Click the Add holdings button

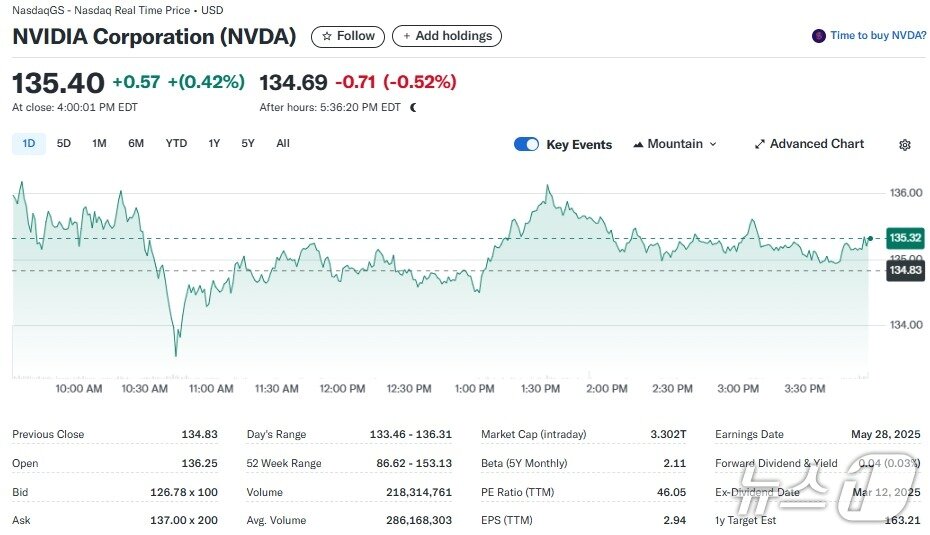[x=447, y=36]
